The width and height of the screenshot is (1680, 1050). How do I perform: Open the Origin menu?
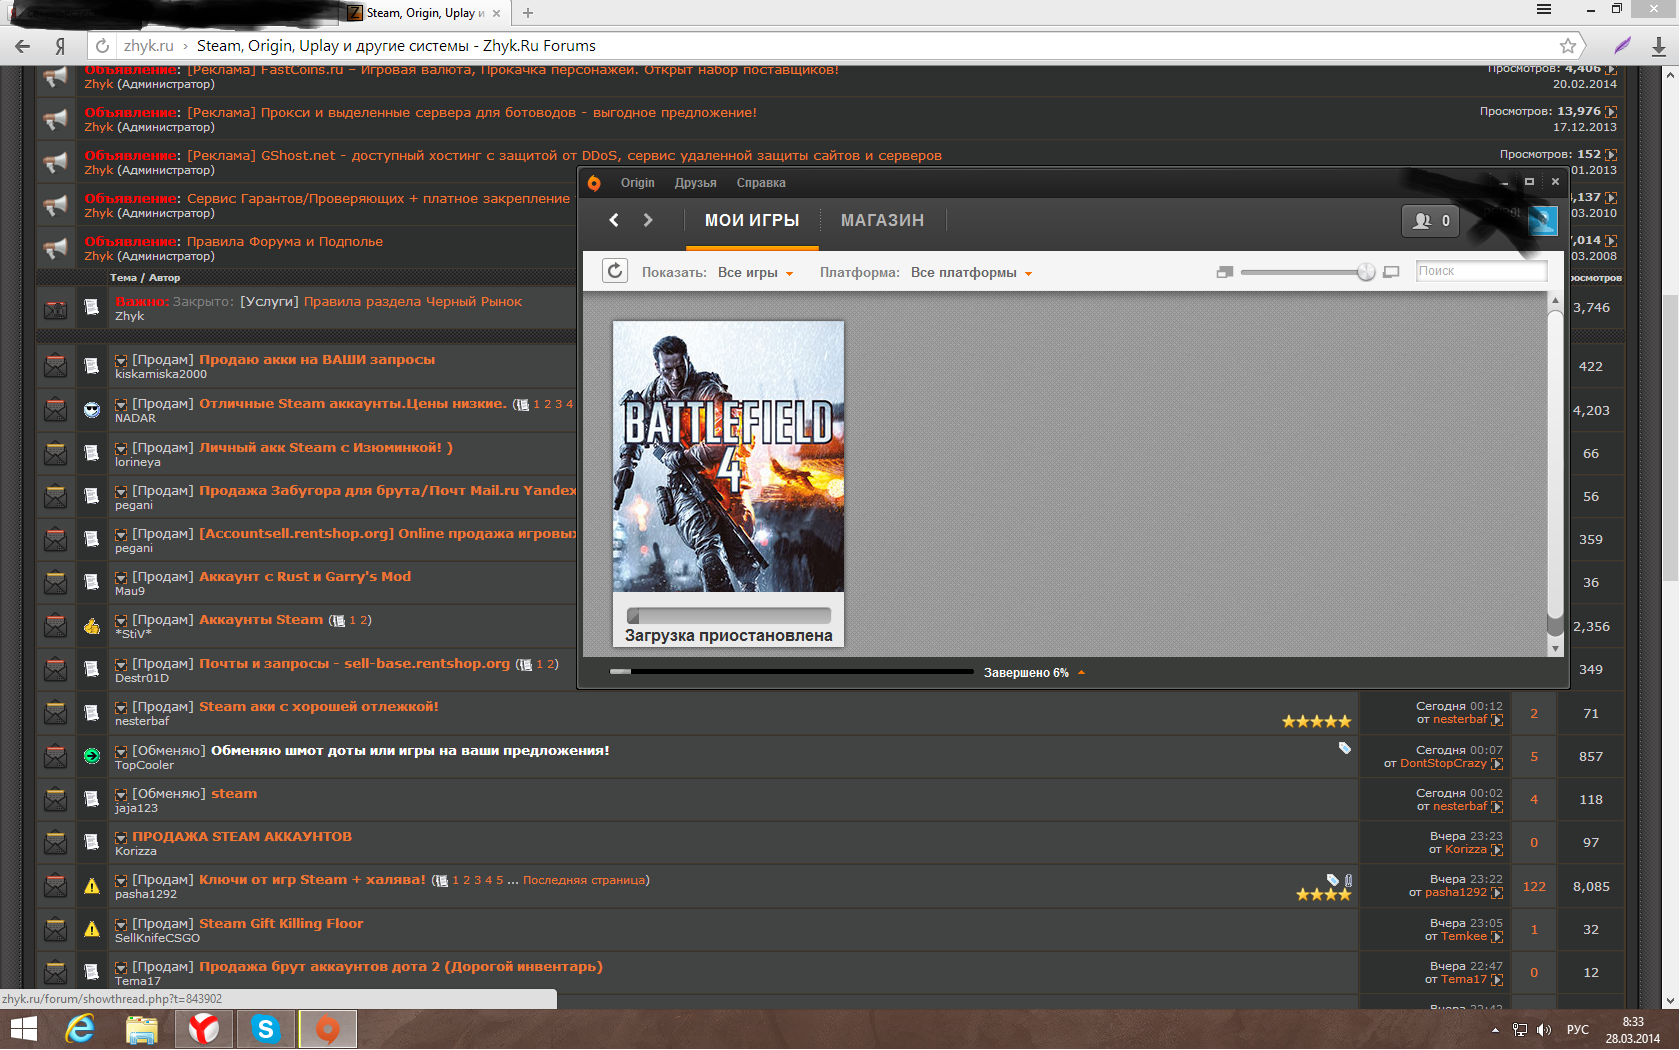[x=637, y=183]
